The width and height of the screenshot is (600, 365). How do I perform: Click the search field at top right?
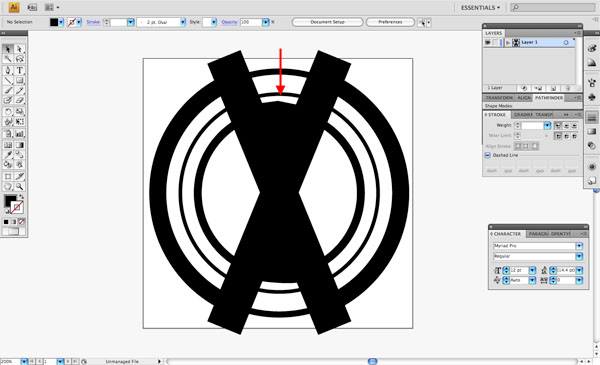click(x=553, y=7)
